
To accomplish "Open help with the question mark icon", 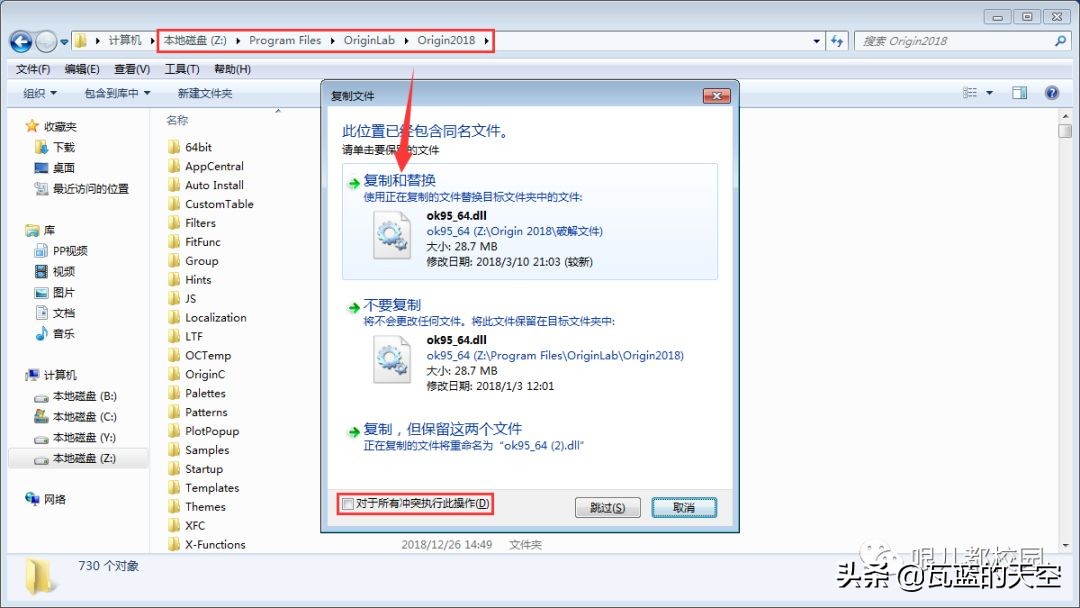I will coord(1052,92).
